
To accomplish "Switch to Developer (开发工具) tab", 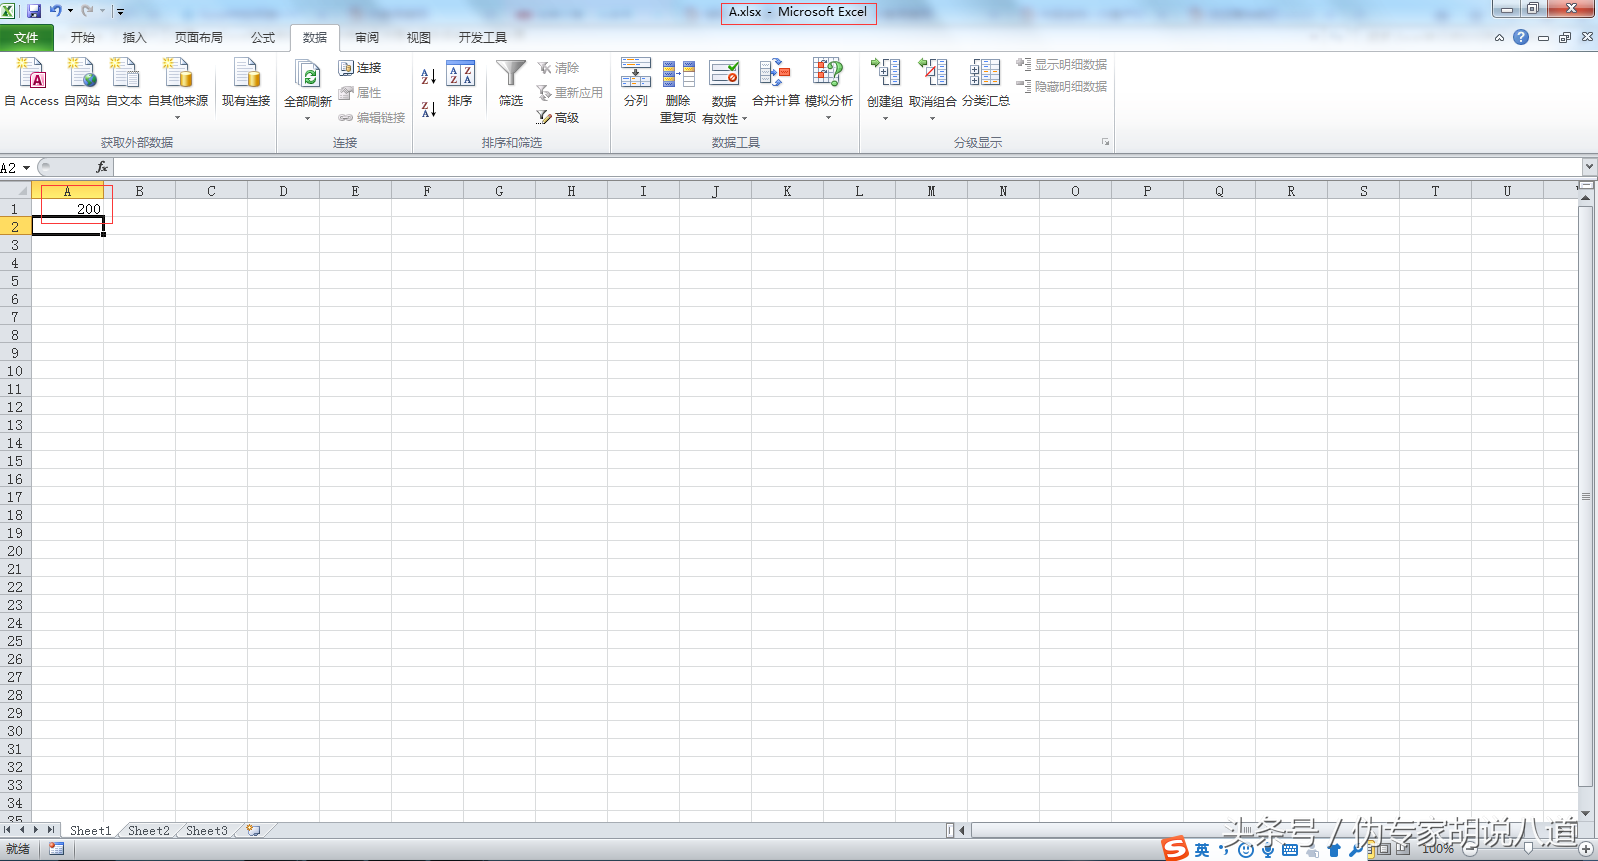I will [482, 38].
